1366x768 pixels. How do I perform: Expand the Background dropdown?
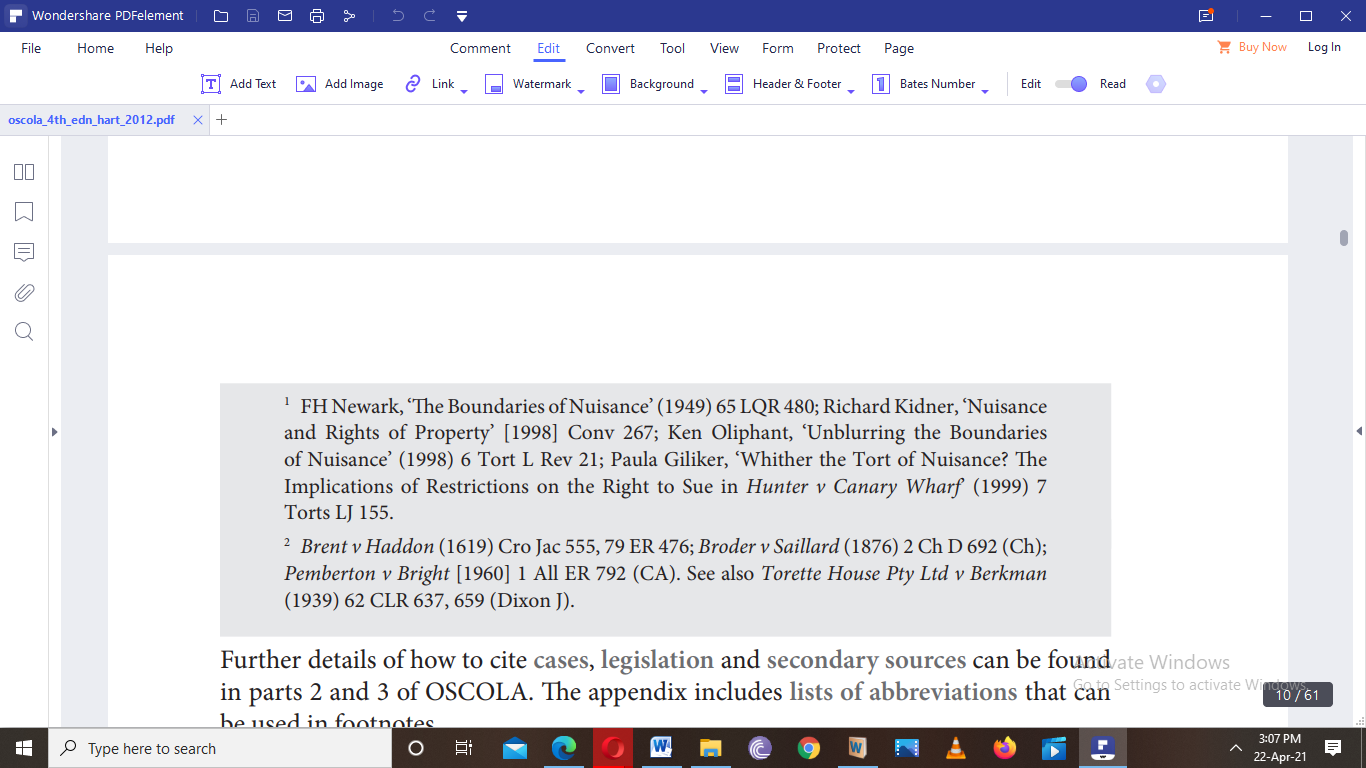click(x=703, y=90)
